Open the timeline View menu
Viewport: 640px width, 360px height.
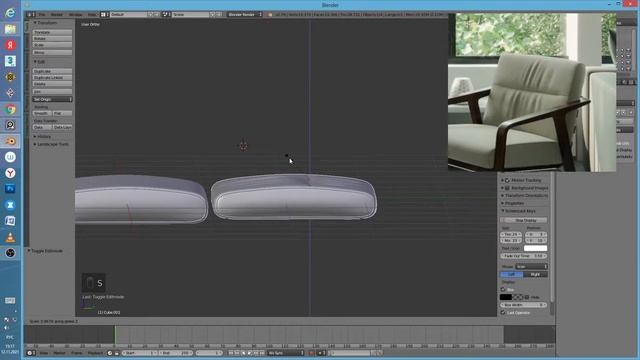pos(44,353)
